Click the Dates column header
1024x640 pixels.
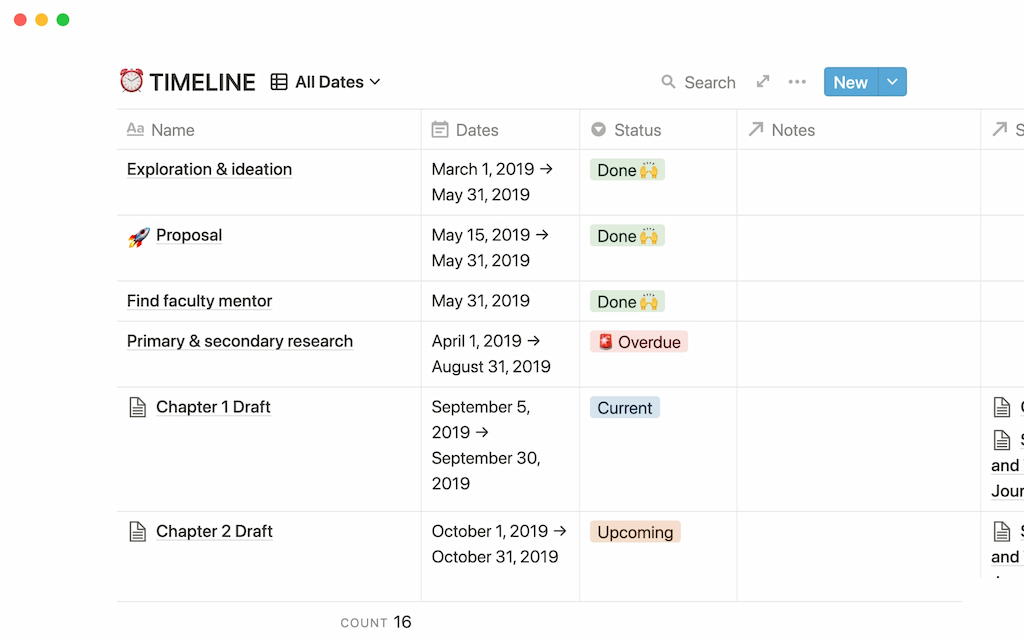pyautogui.click(x=476, y=129)
